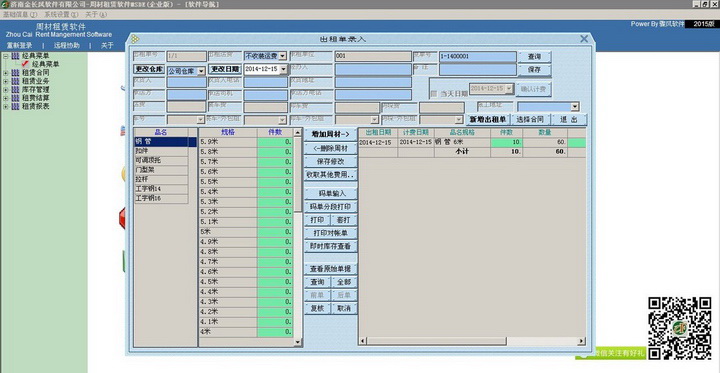
Task: Select 扣件 in the 品名 list
Action: pyautogui.click(x=161, y=151)
